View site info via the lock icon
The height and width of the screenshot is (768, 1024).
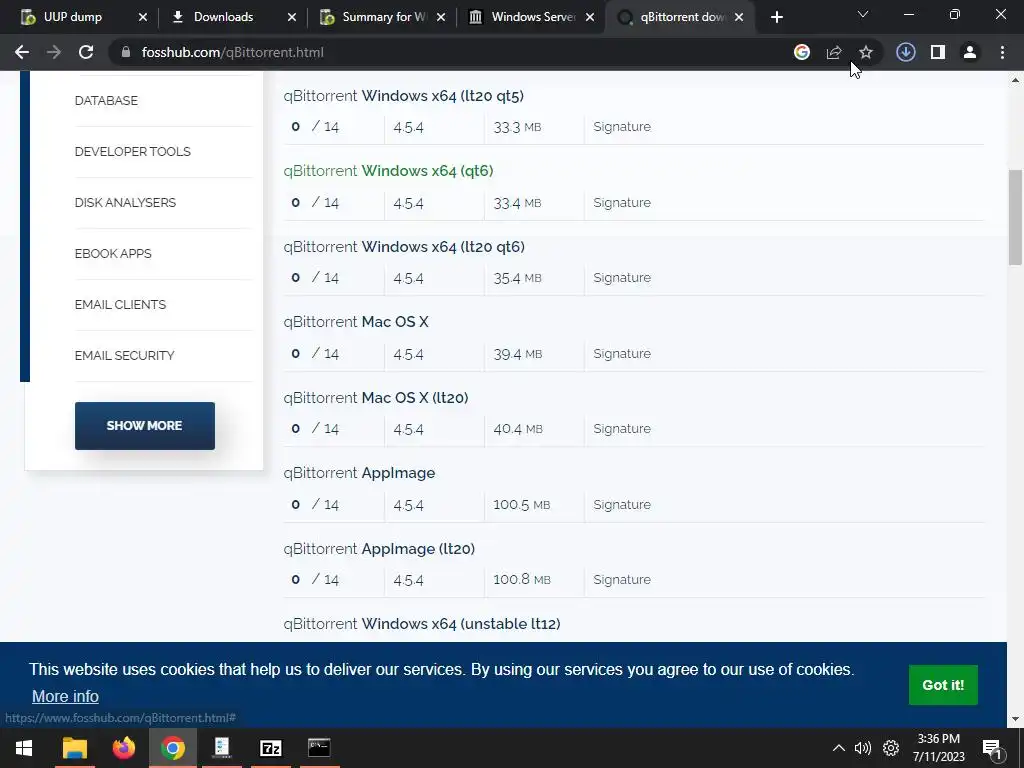coord(126,52)
